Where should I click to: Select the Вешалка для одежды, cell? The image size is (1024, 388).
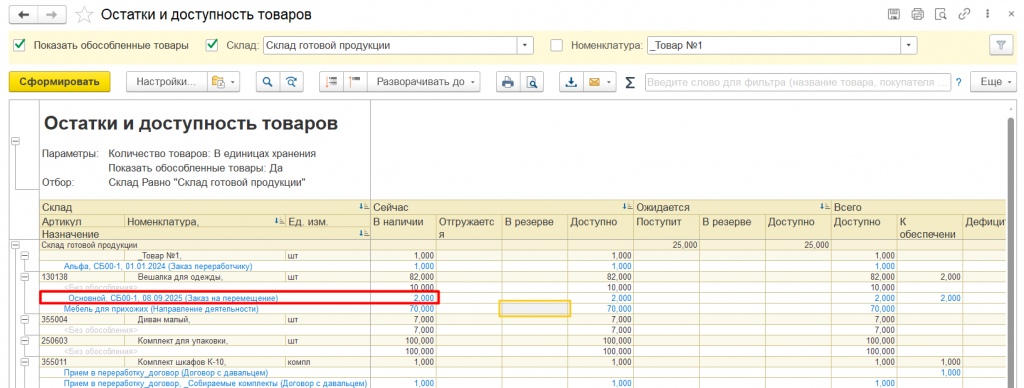(204, 277)
